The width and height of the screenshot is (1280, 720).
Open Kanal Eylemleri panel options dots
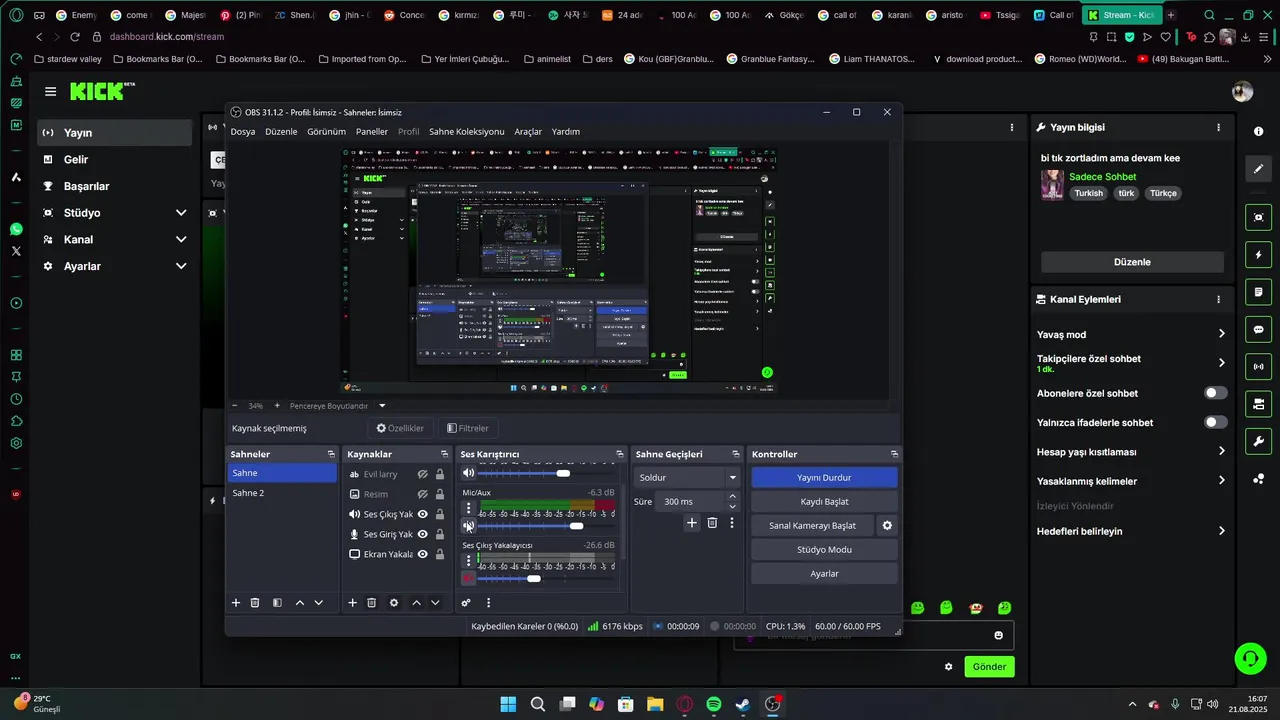point(1218,299)
